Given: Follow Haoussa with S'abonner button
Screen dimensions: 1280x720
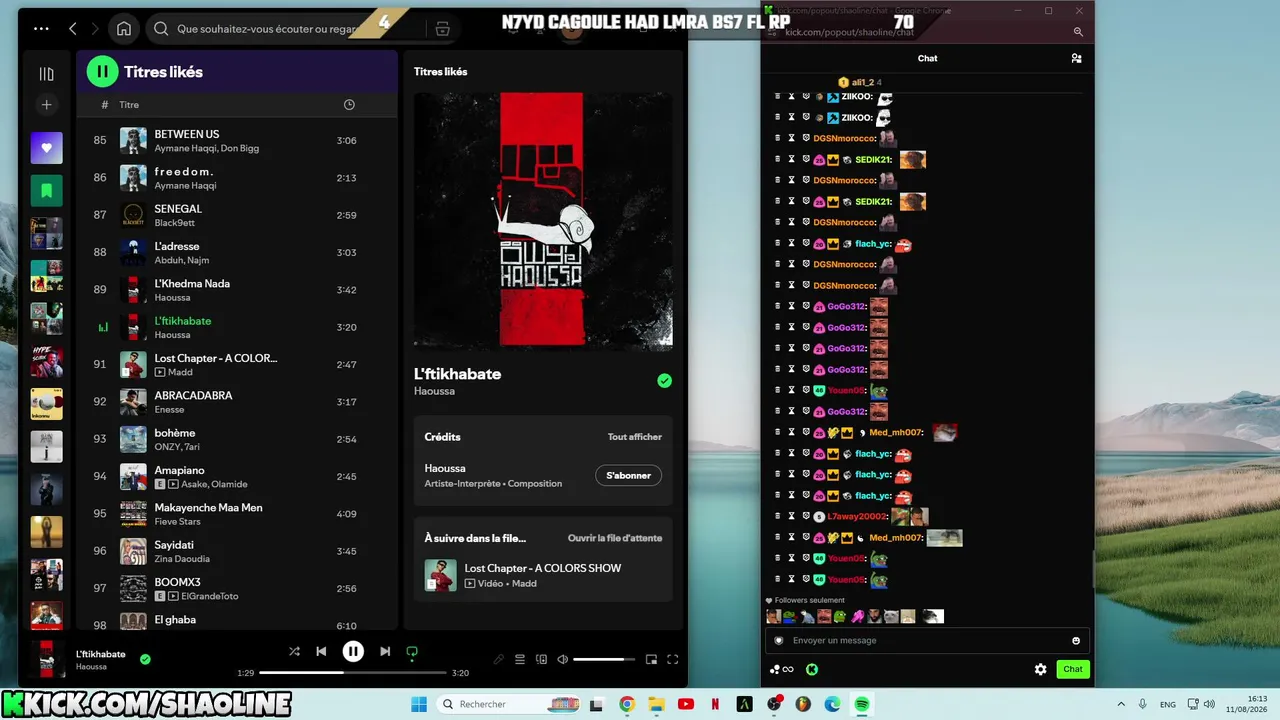Looking at the screenshot, I should (628, 476).
